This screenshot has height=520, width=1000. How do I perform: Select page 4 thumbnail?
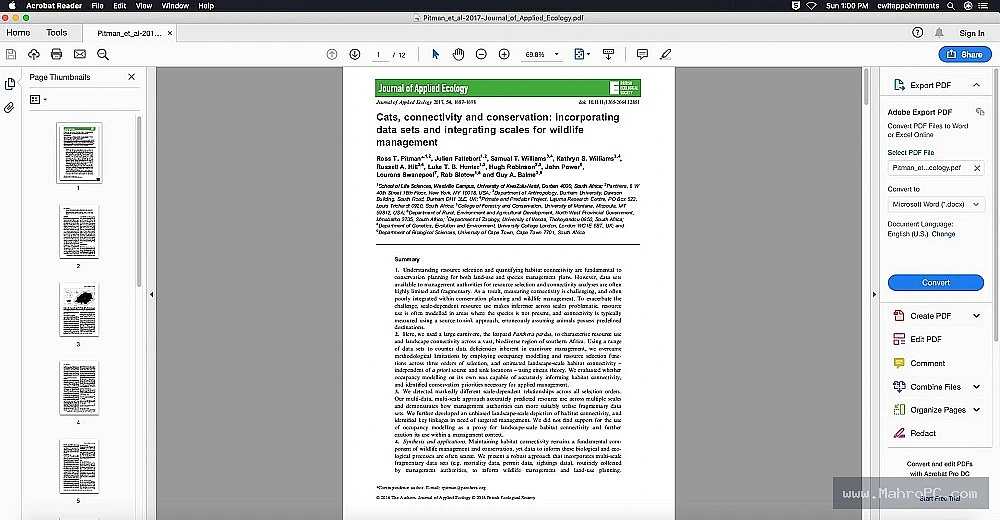(x=78, y=388)
